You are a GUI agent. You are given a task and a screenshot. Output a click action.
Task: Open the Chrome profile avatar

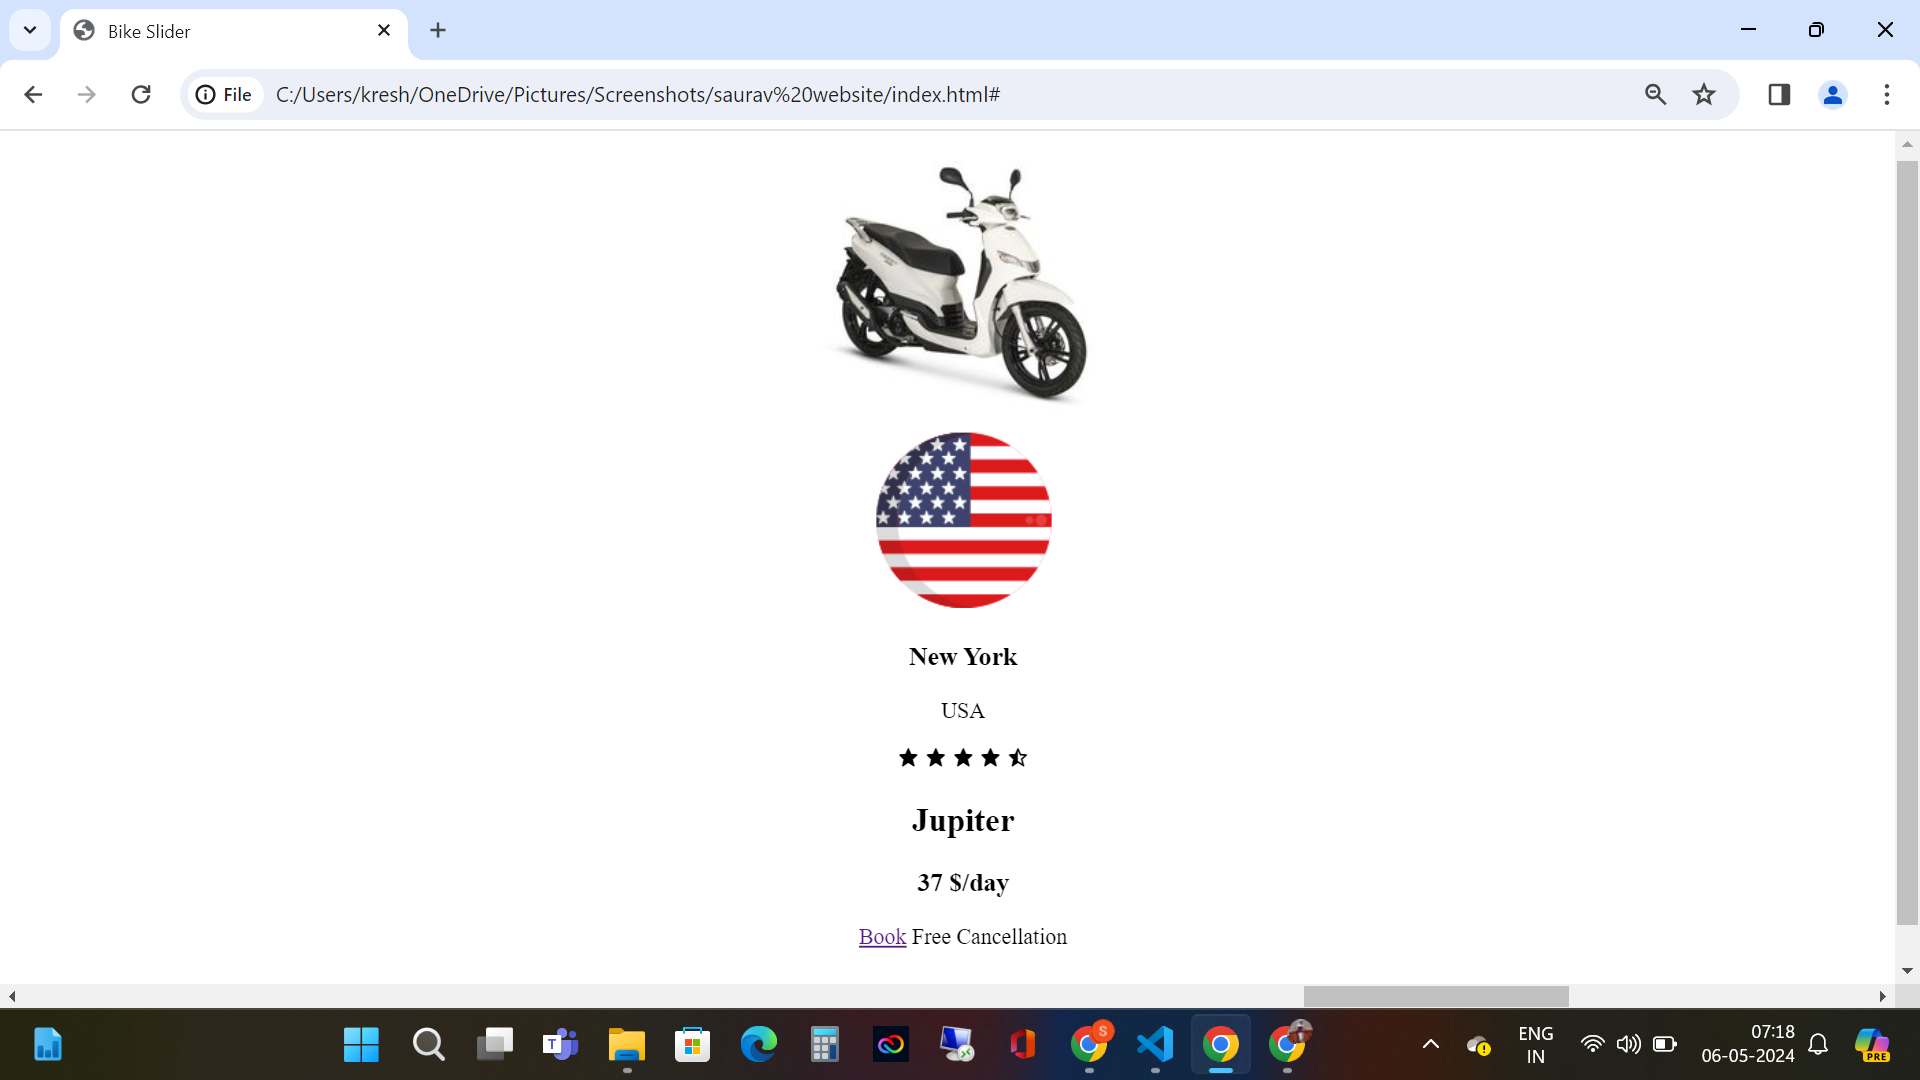click(x=1832, y=94)
